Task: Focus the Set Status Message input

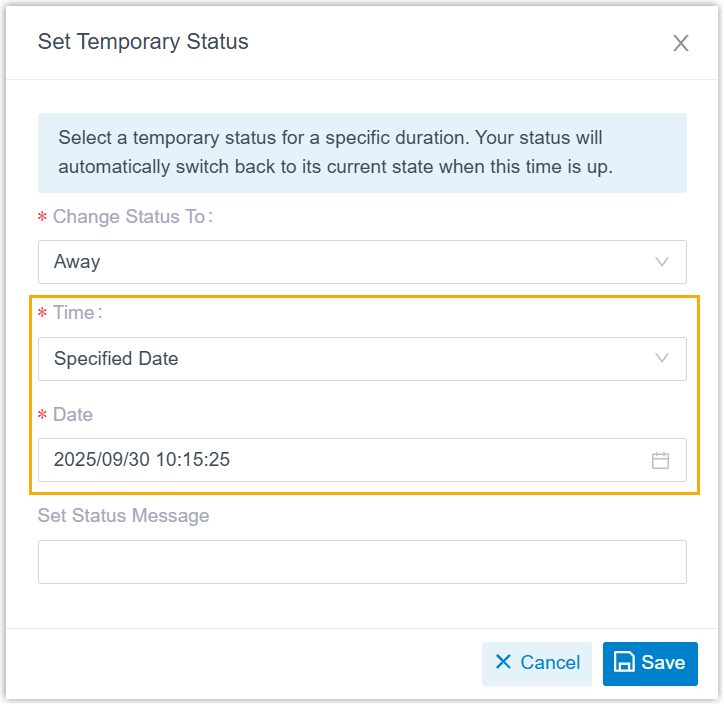Action: pos(362,562)
